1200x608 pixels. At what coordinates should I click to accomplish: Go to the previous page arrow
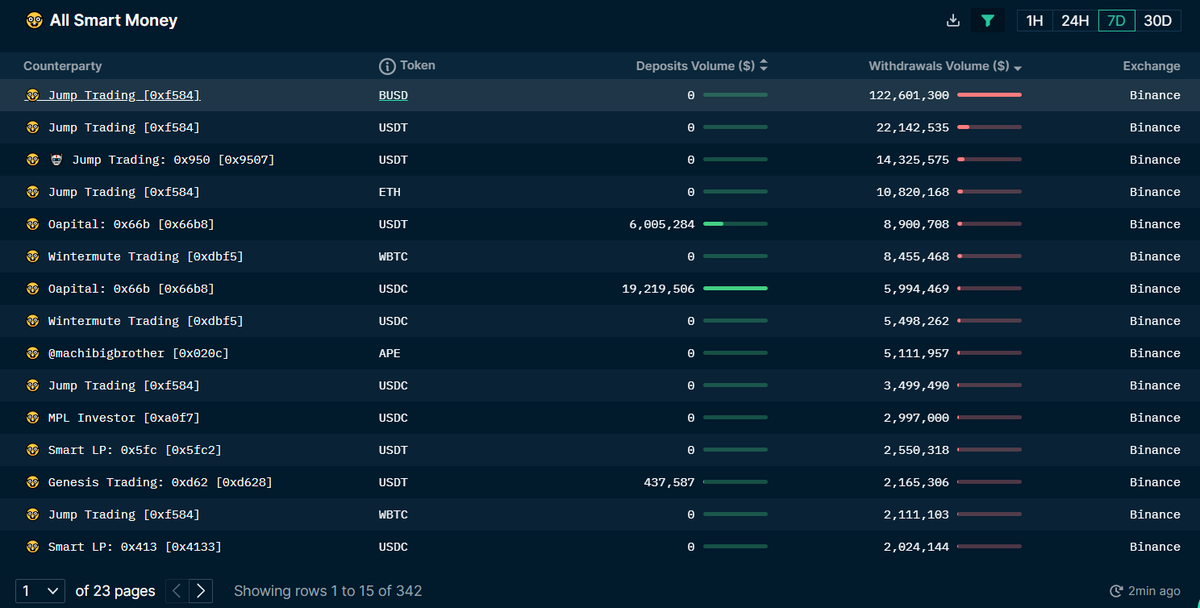[177, 591]
